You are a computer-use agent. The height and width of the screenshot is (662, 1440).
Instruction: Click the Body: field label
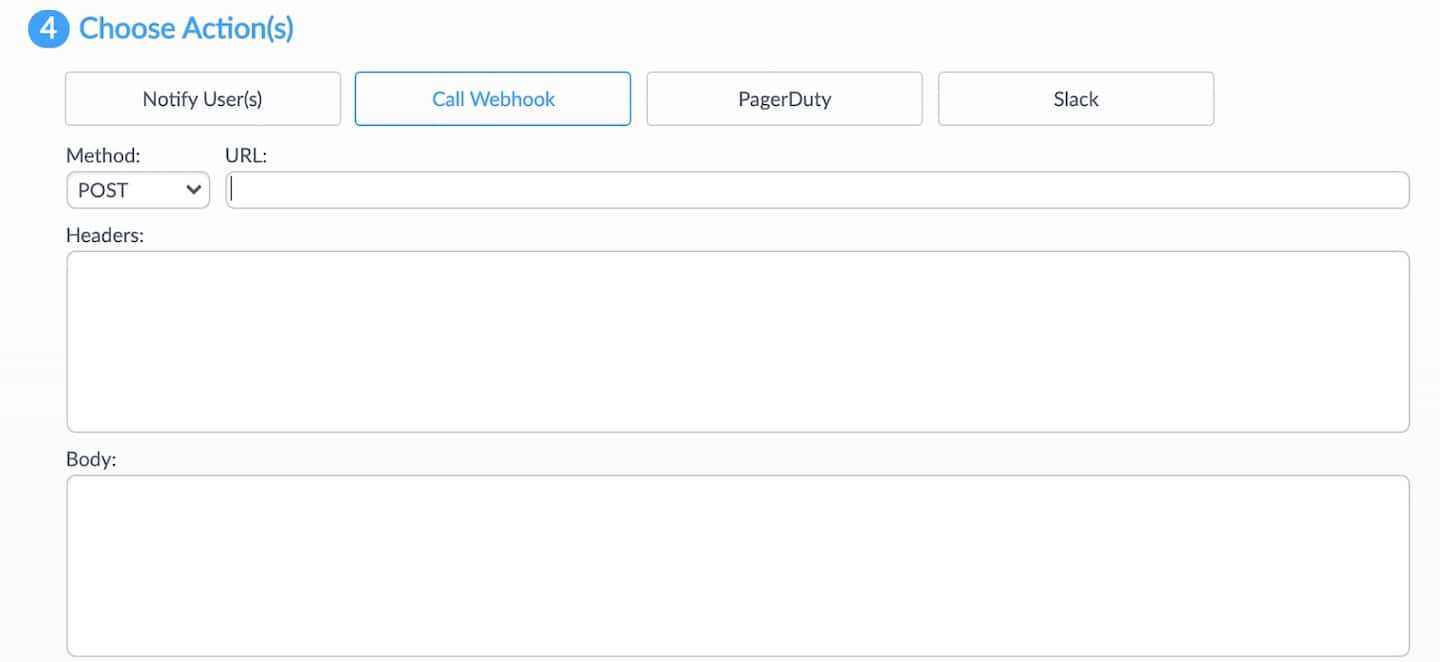[x=92, y=459]
